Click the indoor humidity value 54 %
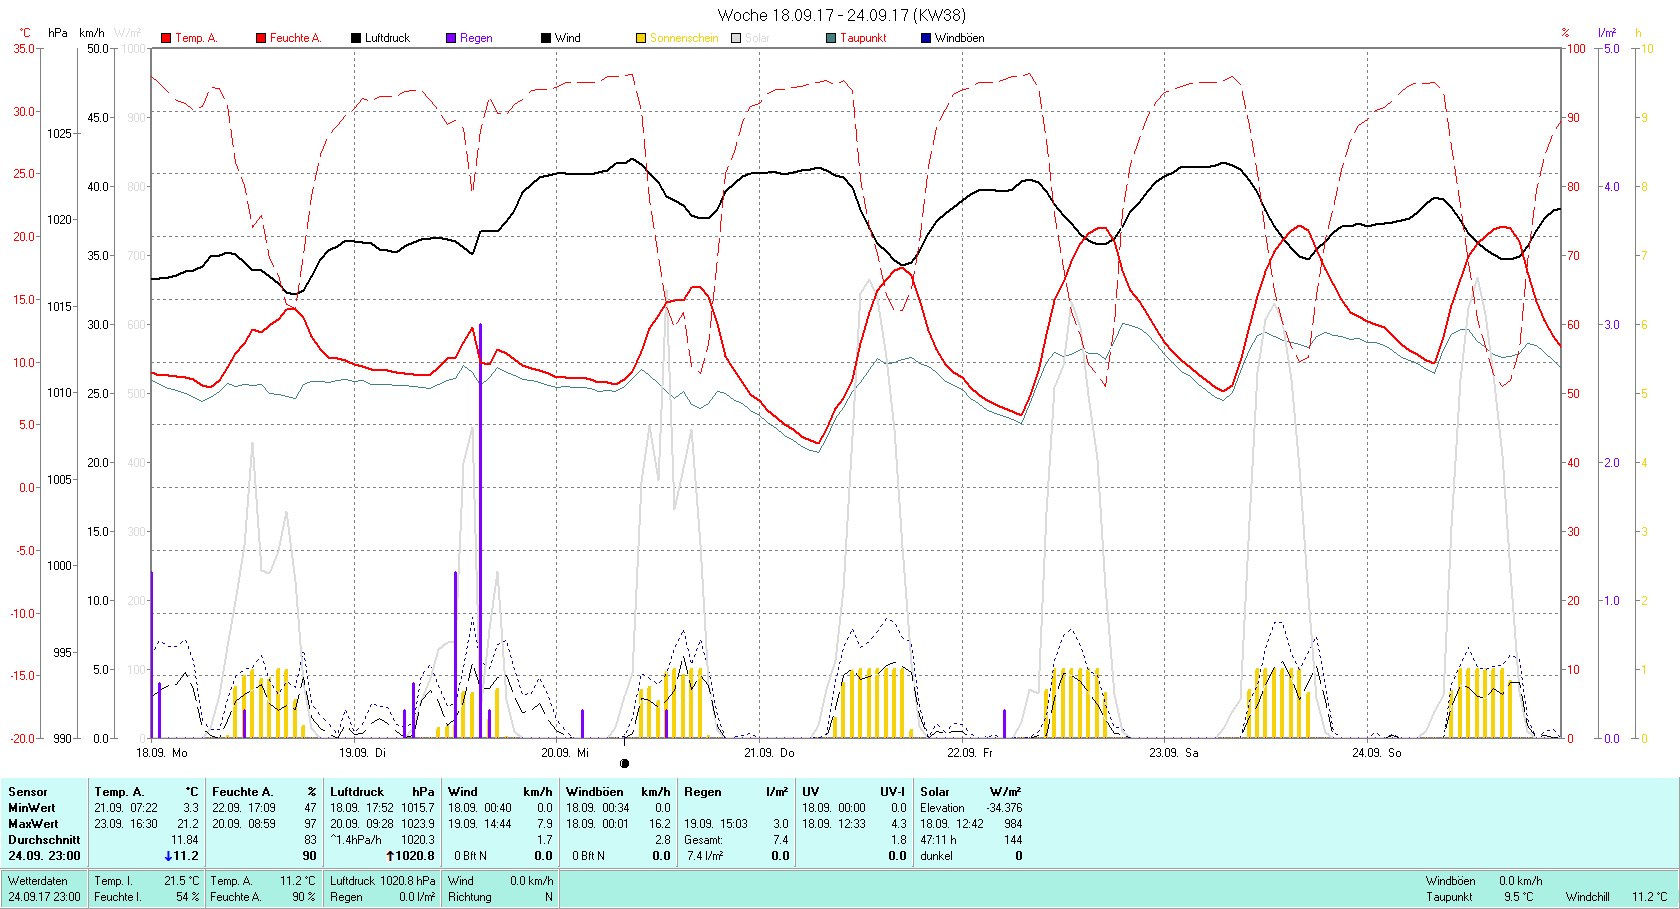1680x909 pixels. point(188,897)
